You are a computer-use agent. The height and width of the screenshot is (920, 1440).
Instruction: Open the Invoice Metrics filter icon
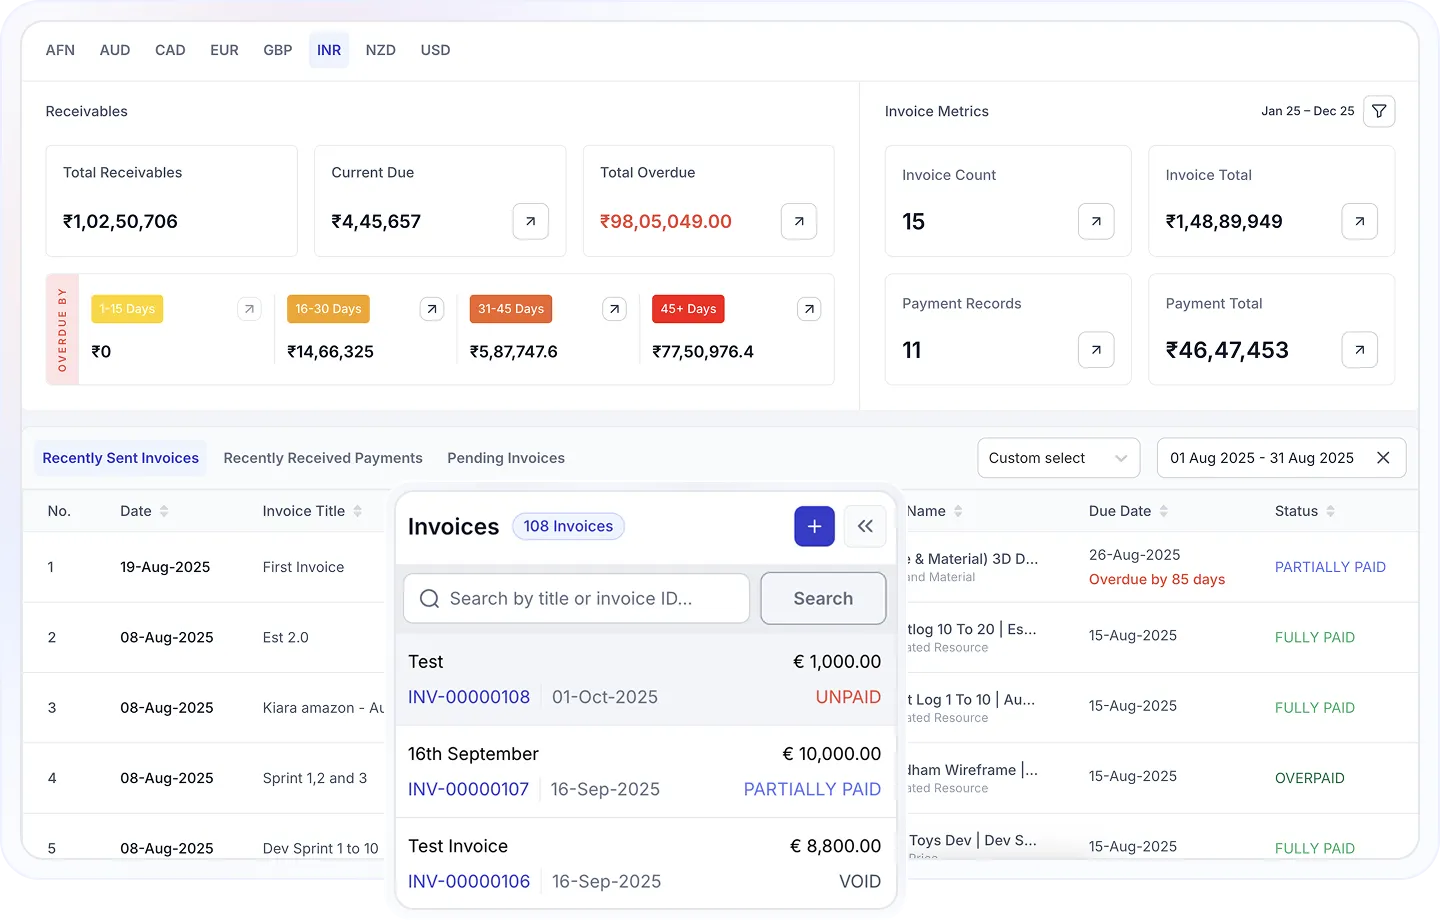pyautogui.click(x=1379, y=111)
